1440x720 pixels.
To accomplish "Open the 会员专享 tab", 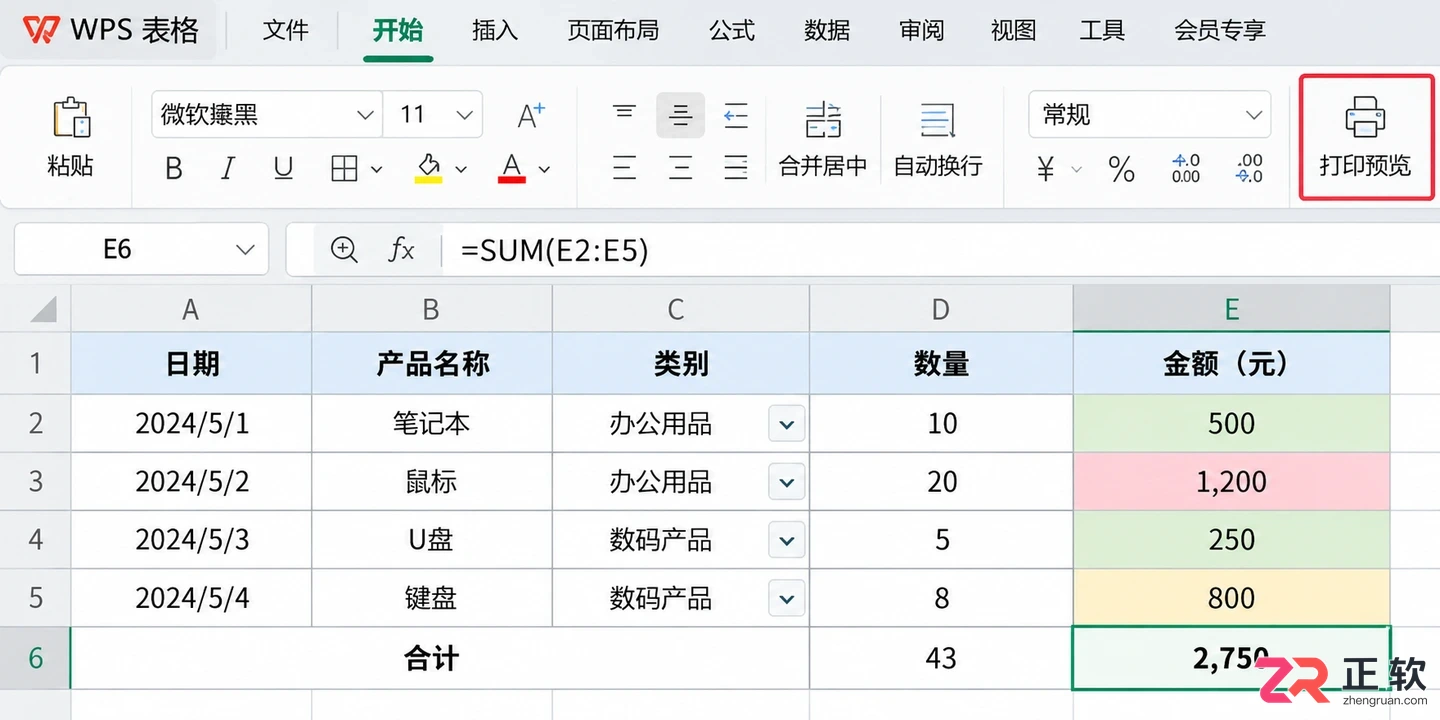I will point(1220,30).
